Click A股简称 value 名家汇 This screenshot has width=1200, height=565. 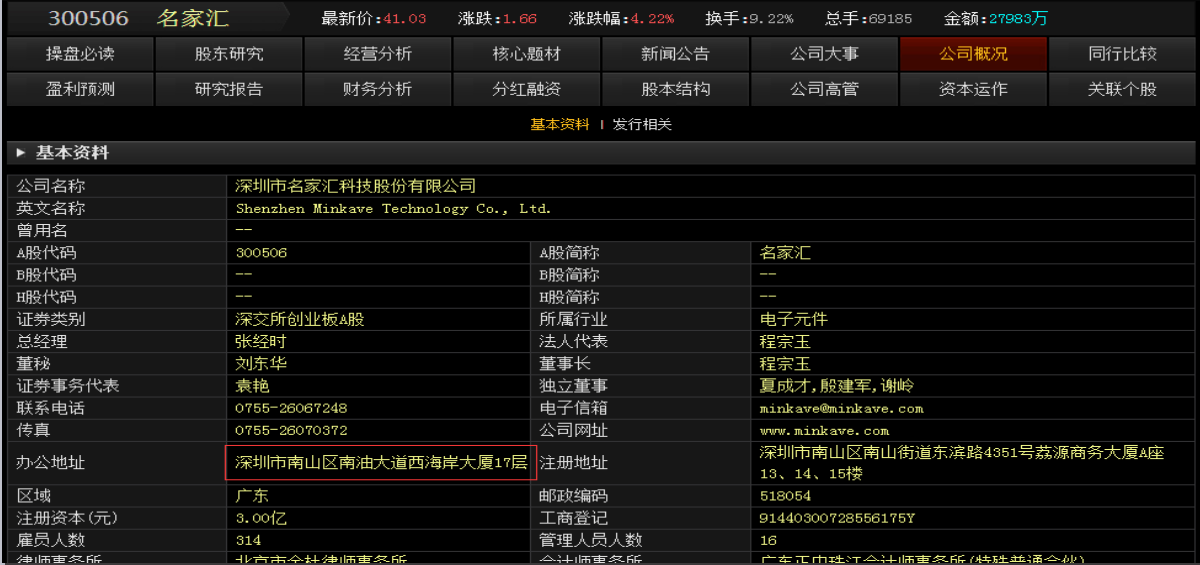pos(785,253)
